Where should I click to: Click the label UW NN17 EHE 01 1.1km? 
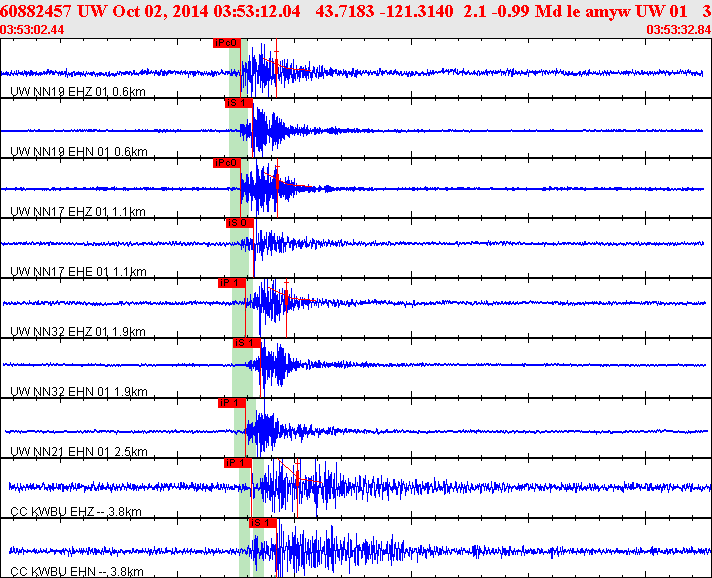tap(78, 272)
